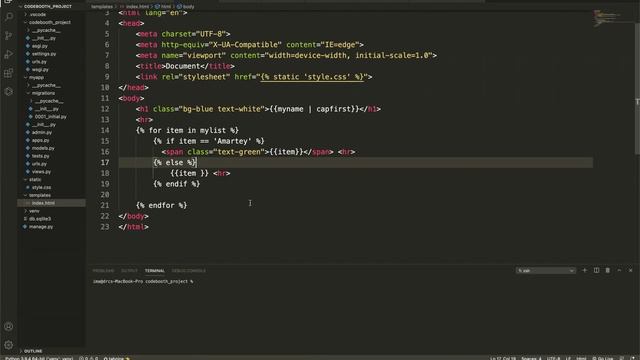The width and height of the screenshot is (640, 360).
Task: Open admin.py file
Action: (x=42, y=132)
